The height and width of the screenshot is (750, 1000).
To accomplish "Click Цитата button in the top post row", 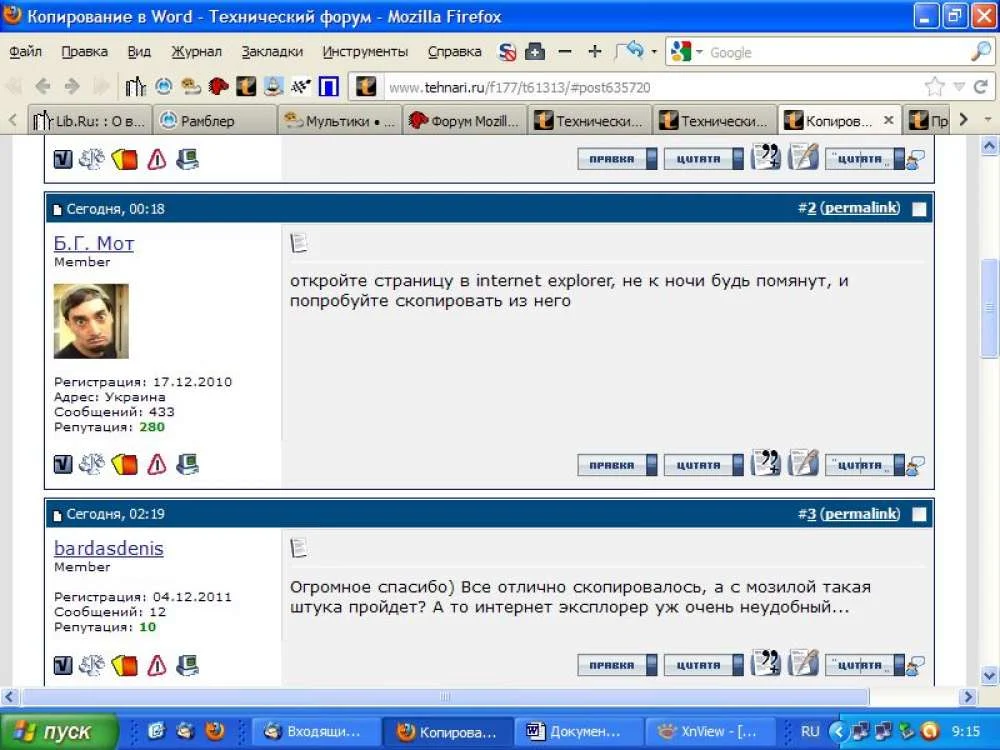I will (703, 159).
